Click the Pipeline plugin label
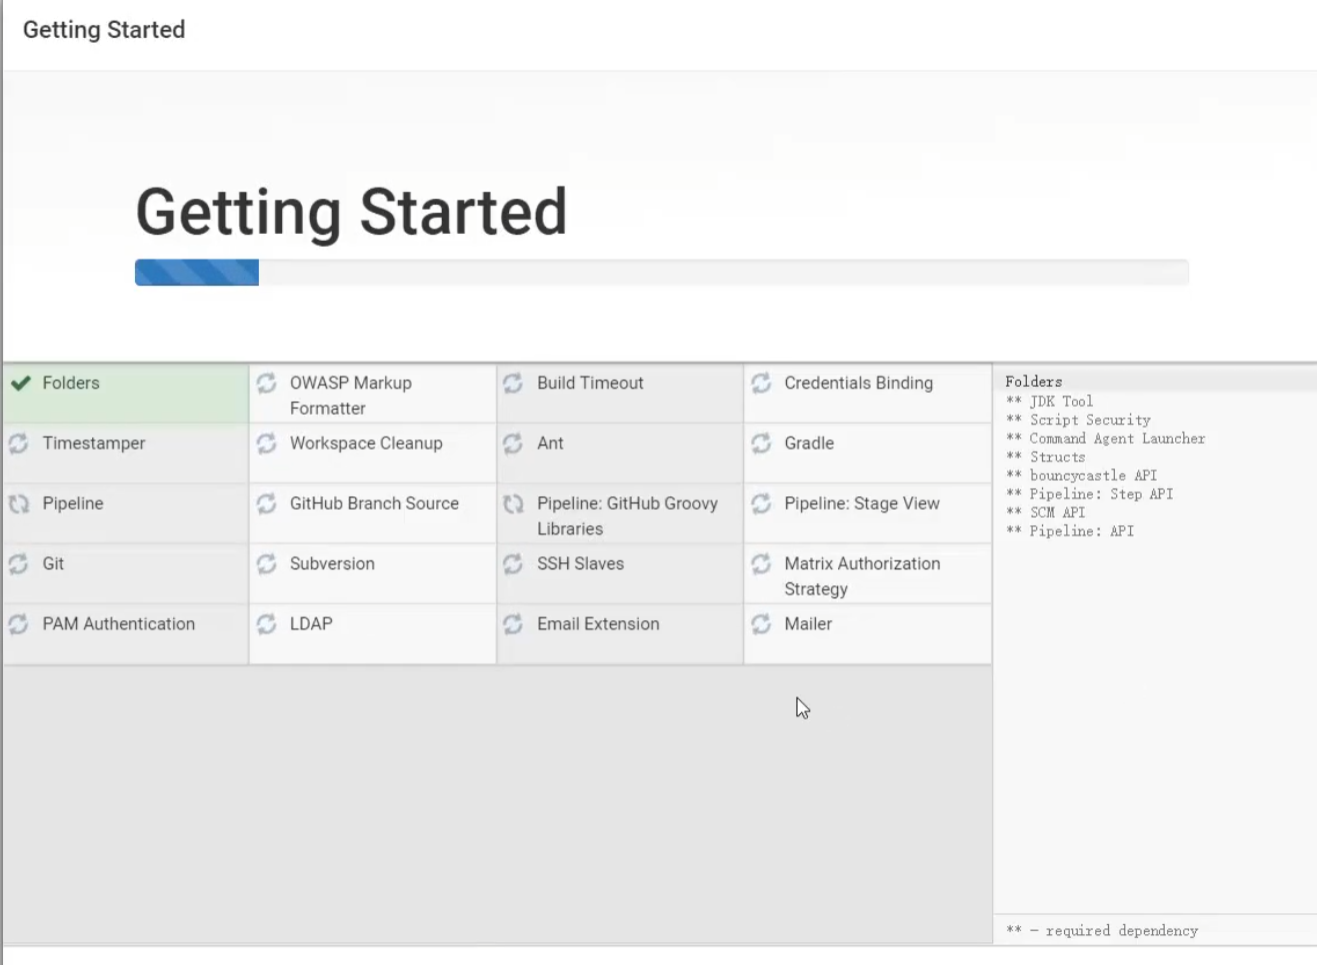 (73, 503)
